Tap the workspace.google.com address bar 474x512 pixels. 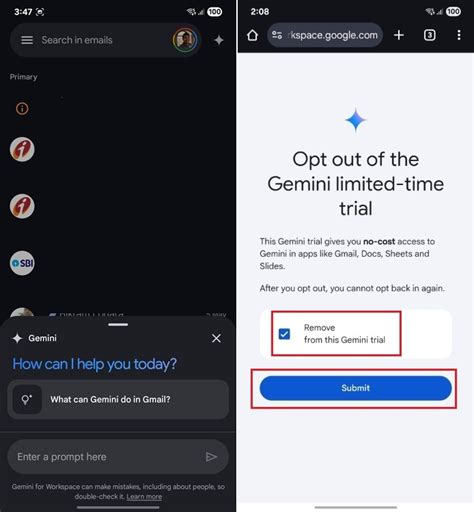tap(325, 35)
